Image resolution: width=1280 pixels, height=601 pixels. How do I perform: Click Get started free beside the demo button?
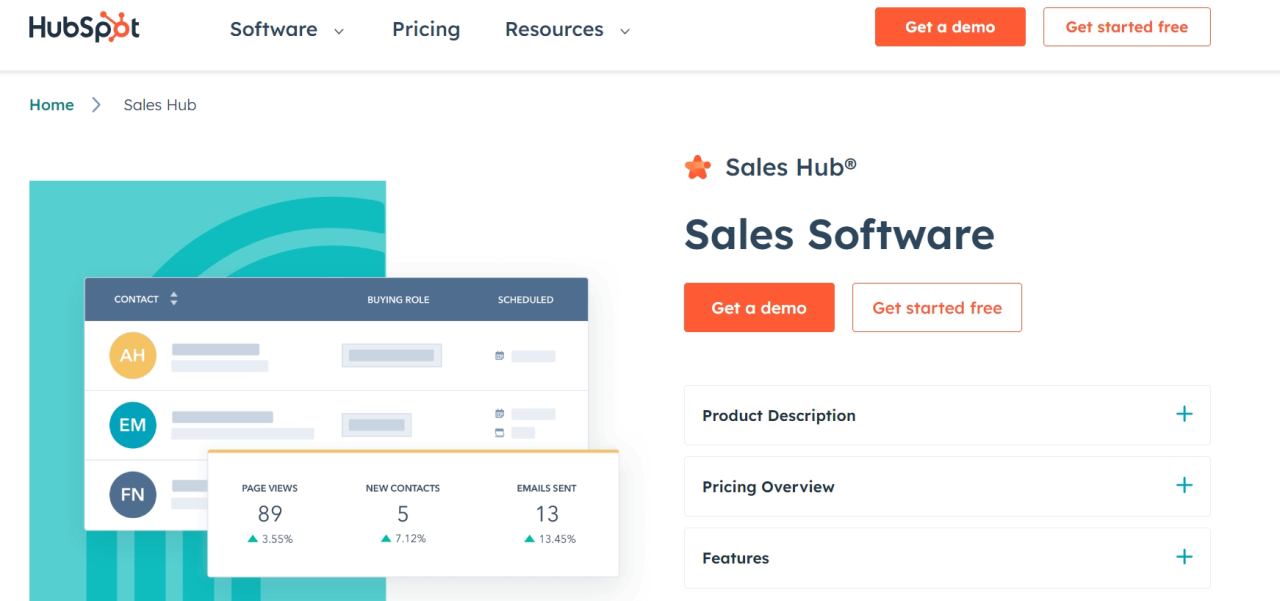(x=936, y=307)
